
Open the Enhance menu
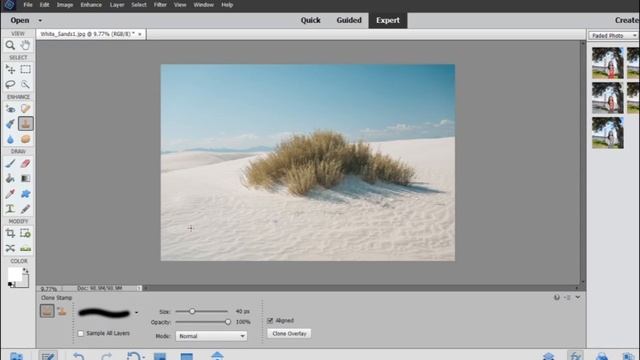pyautogui.click(x=91, y=5)
